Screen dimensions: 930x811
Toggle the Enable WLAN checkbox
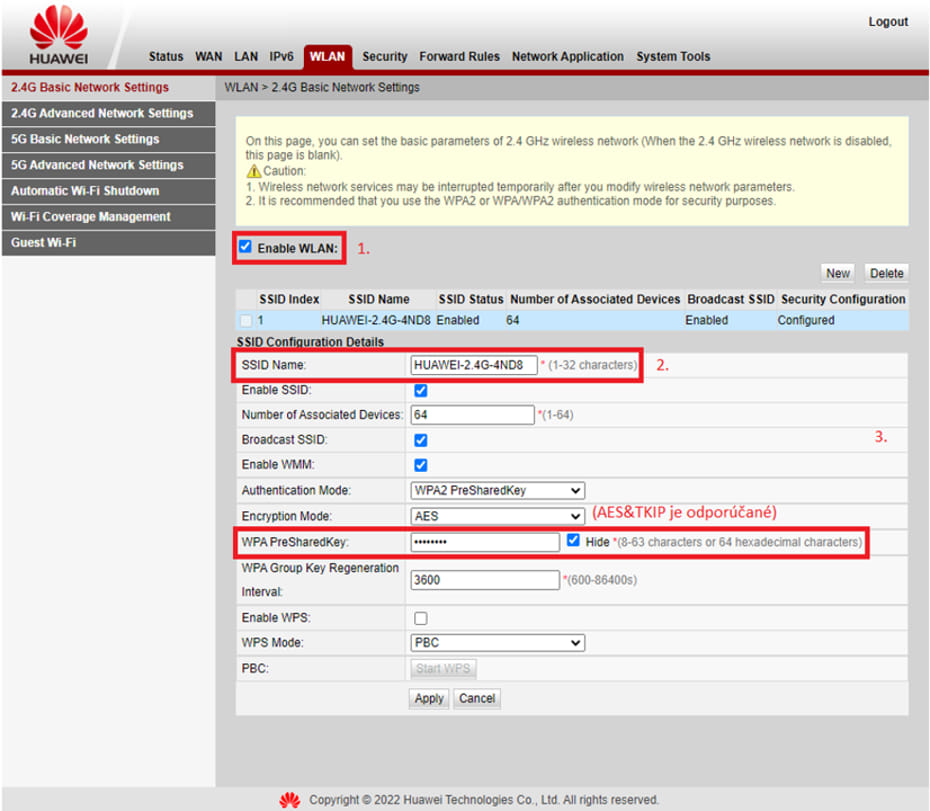pyautogui.click(x=246, y=247)
